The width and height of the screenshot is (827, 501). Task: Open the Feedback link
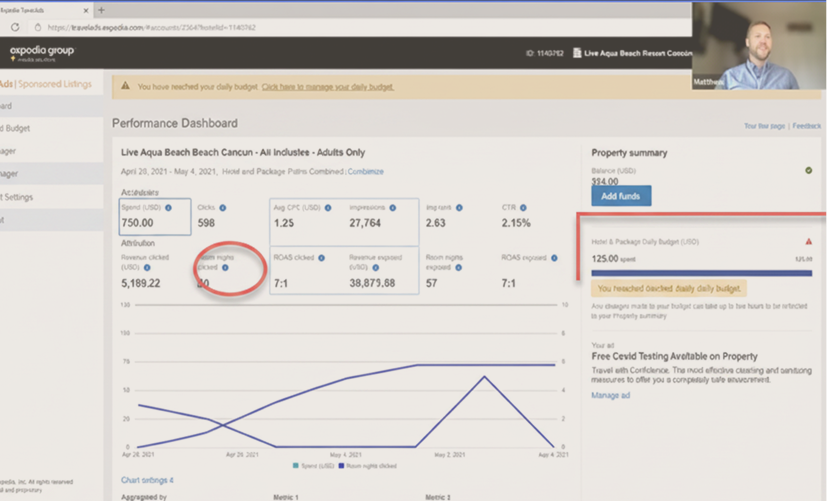[806, 126]
